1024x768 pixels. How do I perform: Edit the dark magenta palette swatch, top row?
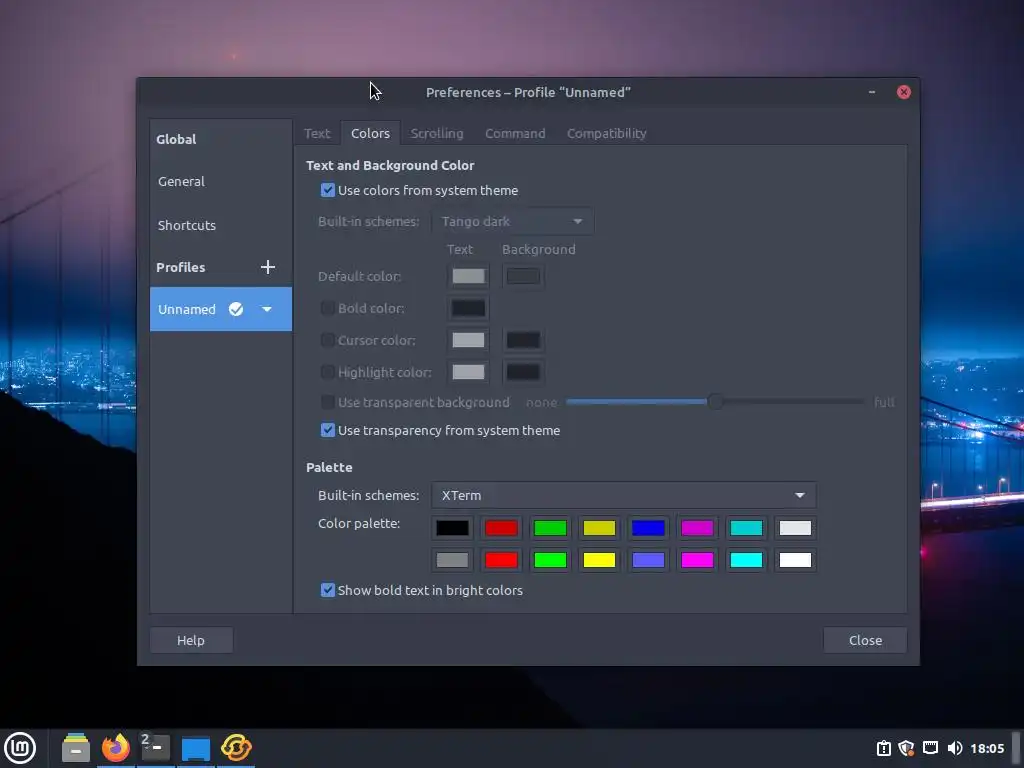coord(697,528)
